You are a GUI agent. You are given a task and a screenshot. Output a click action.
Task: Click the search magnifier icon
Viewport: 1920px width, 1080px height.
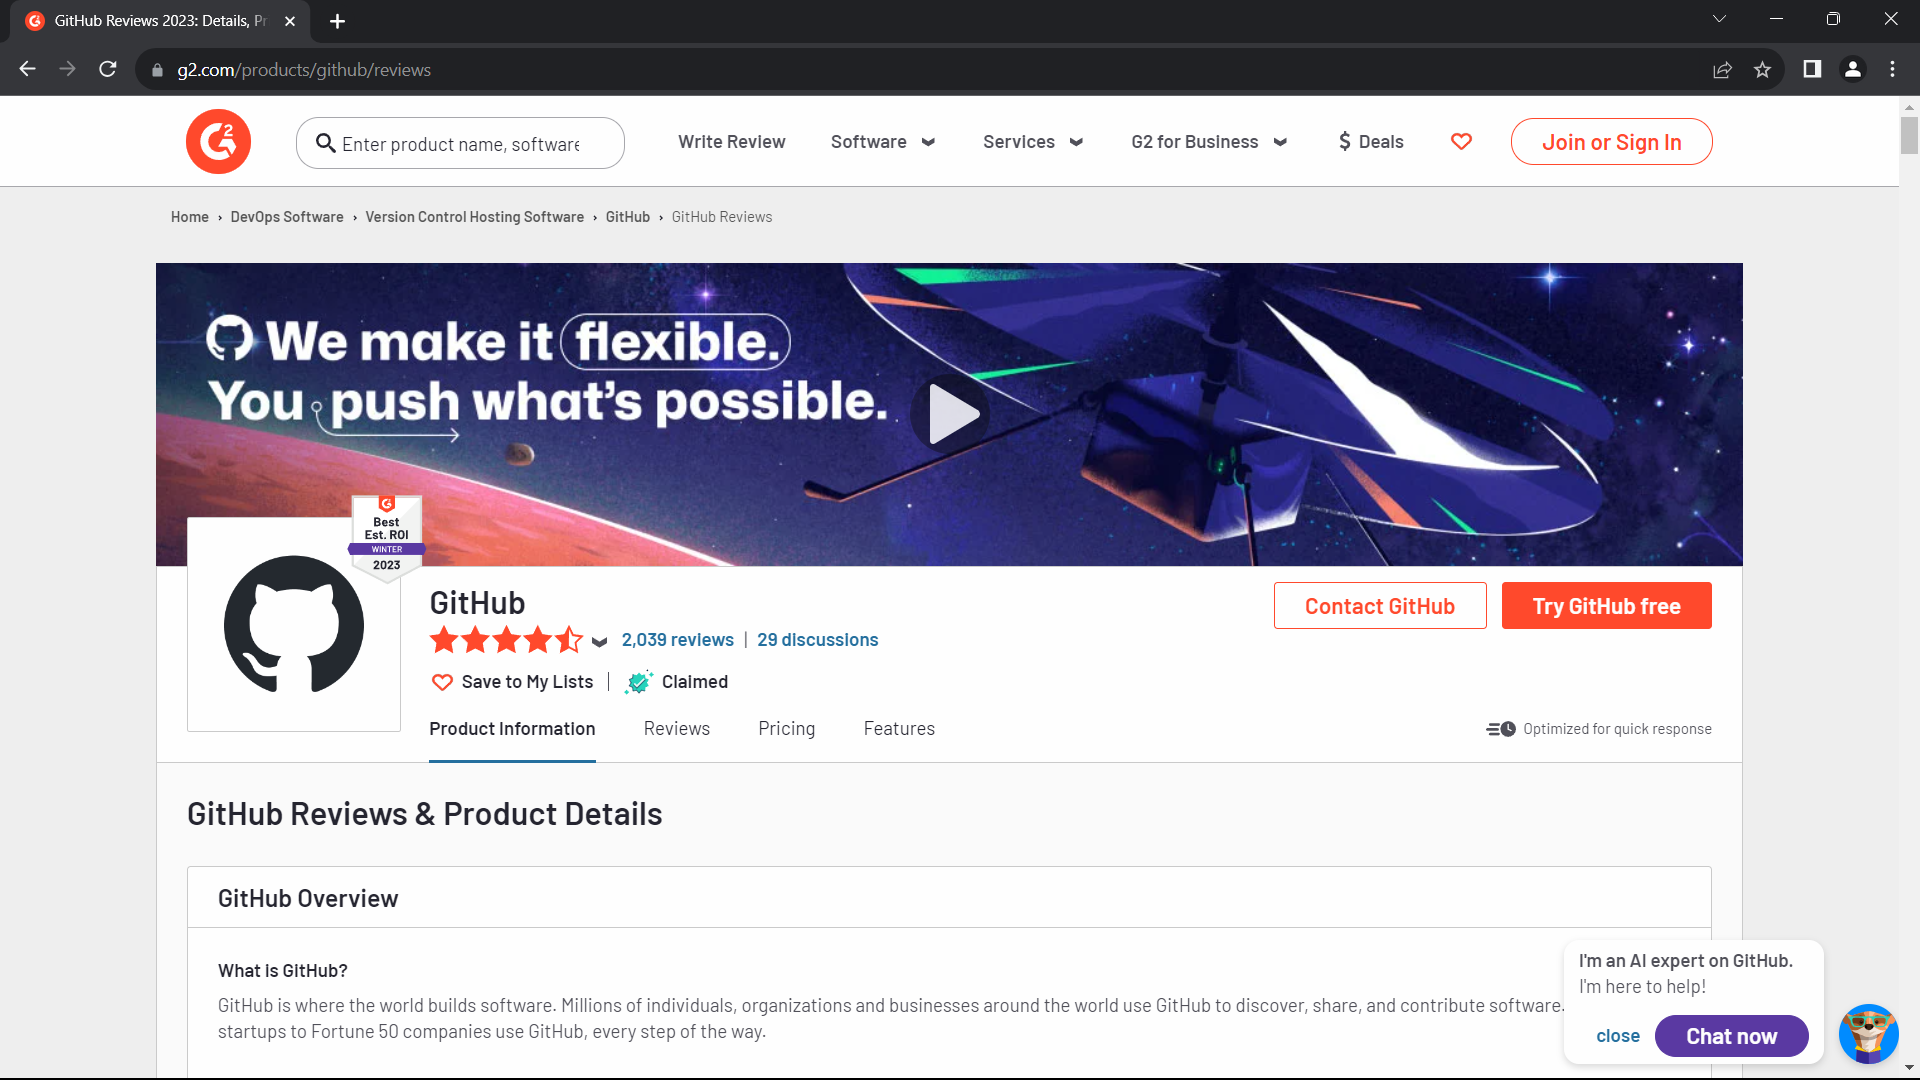pos(325,143)
